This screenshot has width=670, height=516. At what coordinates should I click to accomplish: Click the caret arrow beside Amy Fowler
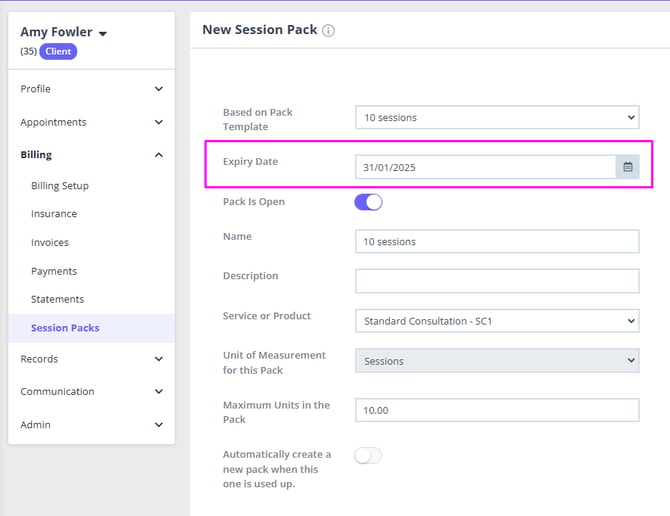click(103, 34)
